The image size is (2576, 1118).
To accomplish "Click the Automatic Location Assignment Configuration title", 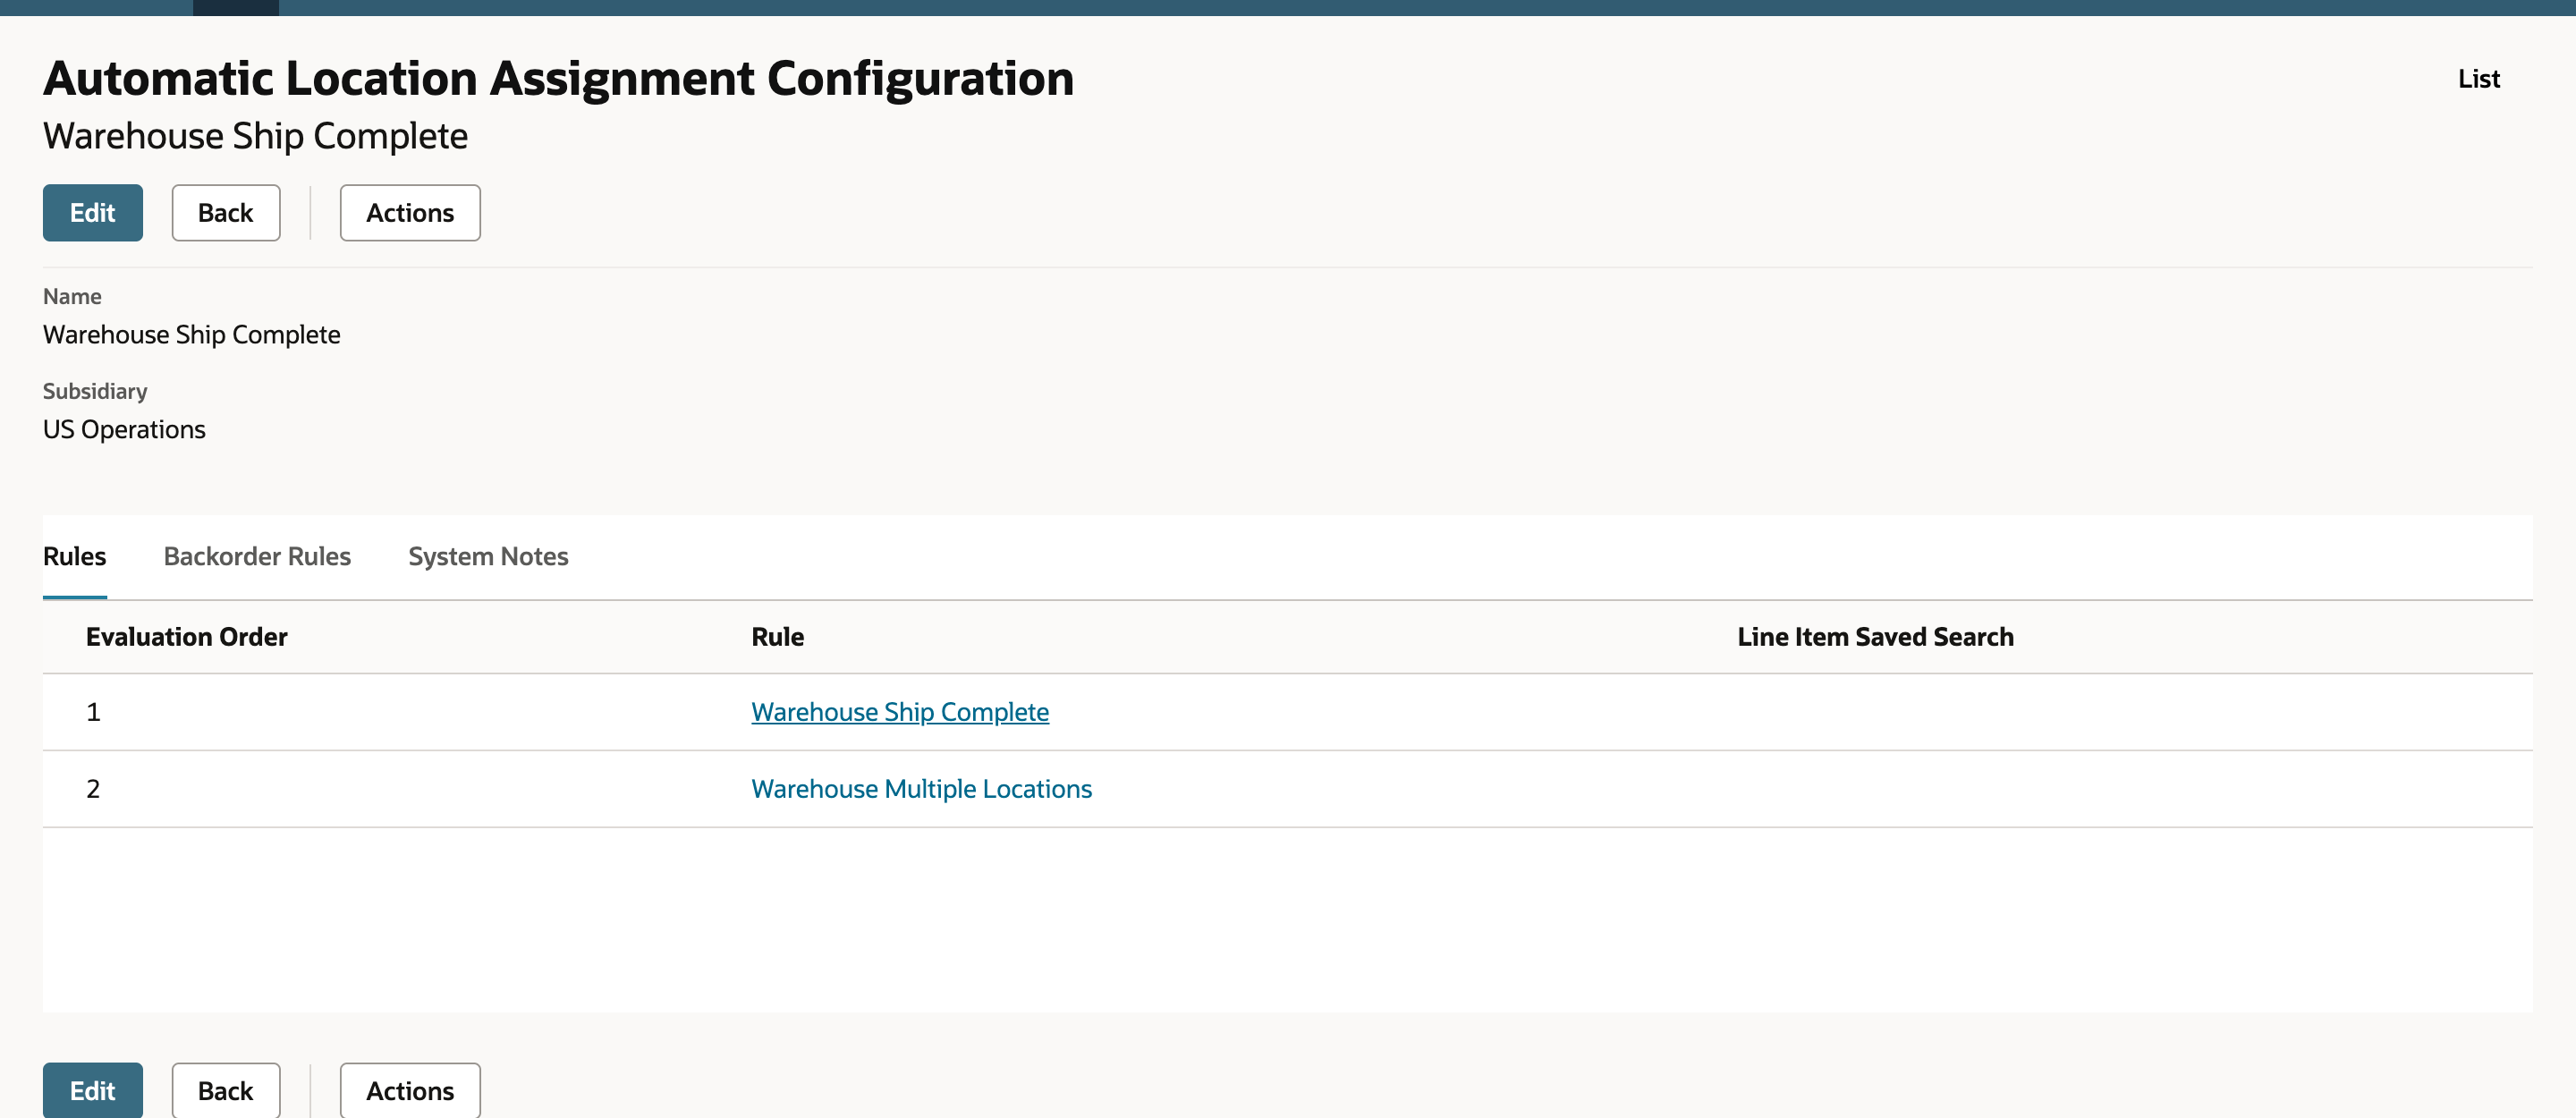I will coord(558,77).
